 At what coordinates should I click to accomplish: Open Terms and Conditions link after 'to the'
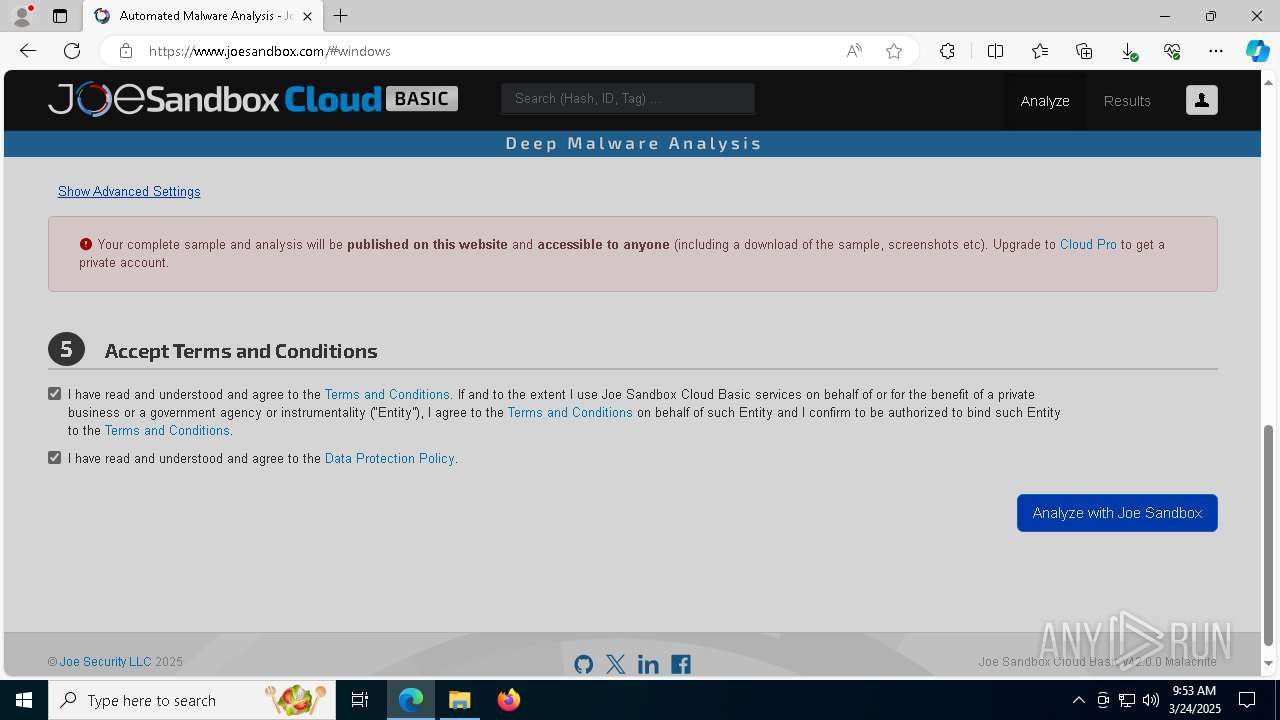(x=167, y=430)
